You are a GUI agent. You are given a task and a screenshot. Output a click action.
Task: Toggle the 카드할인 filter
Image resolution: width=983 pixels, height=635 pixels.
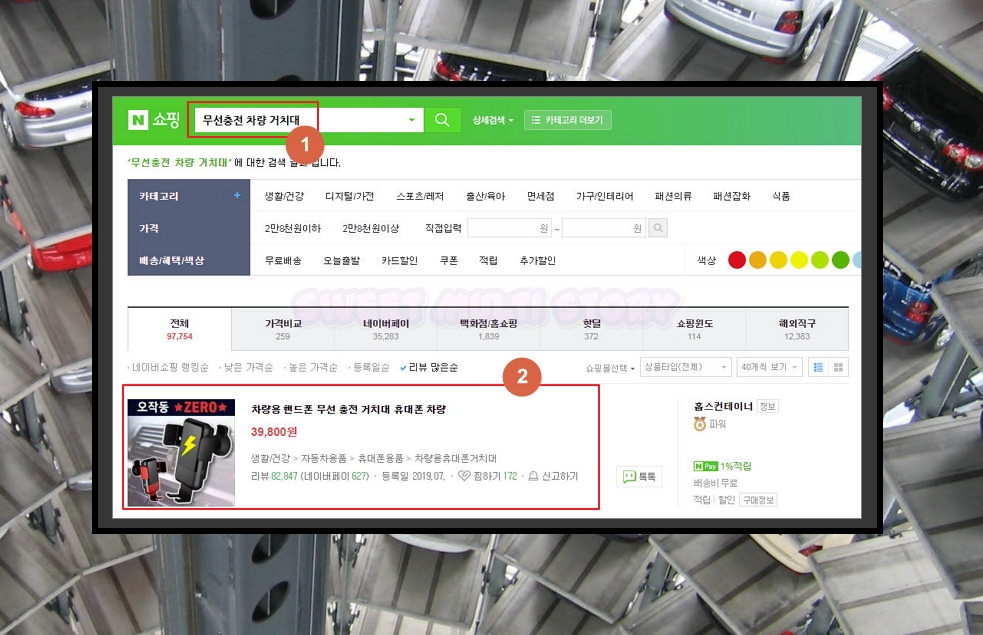pos(399,260)
